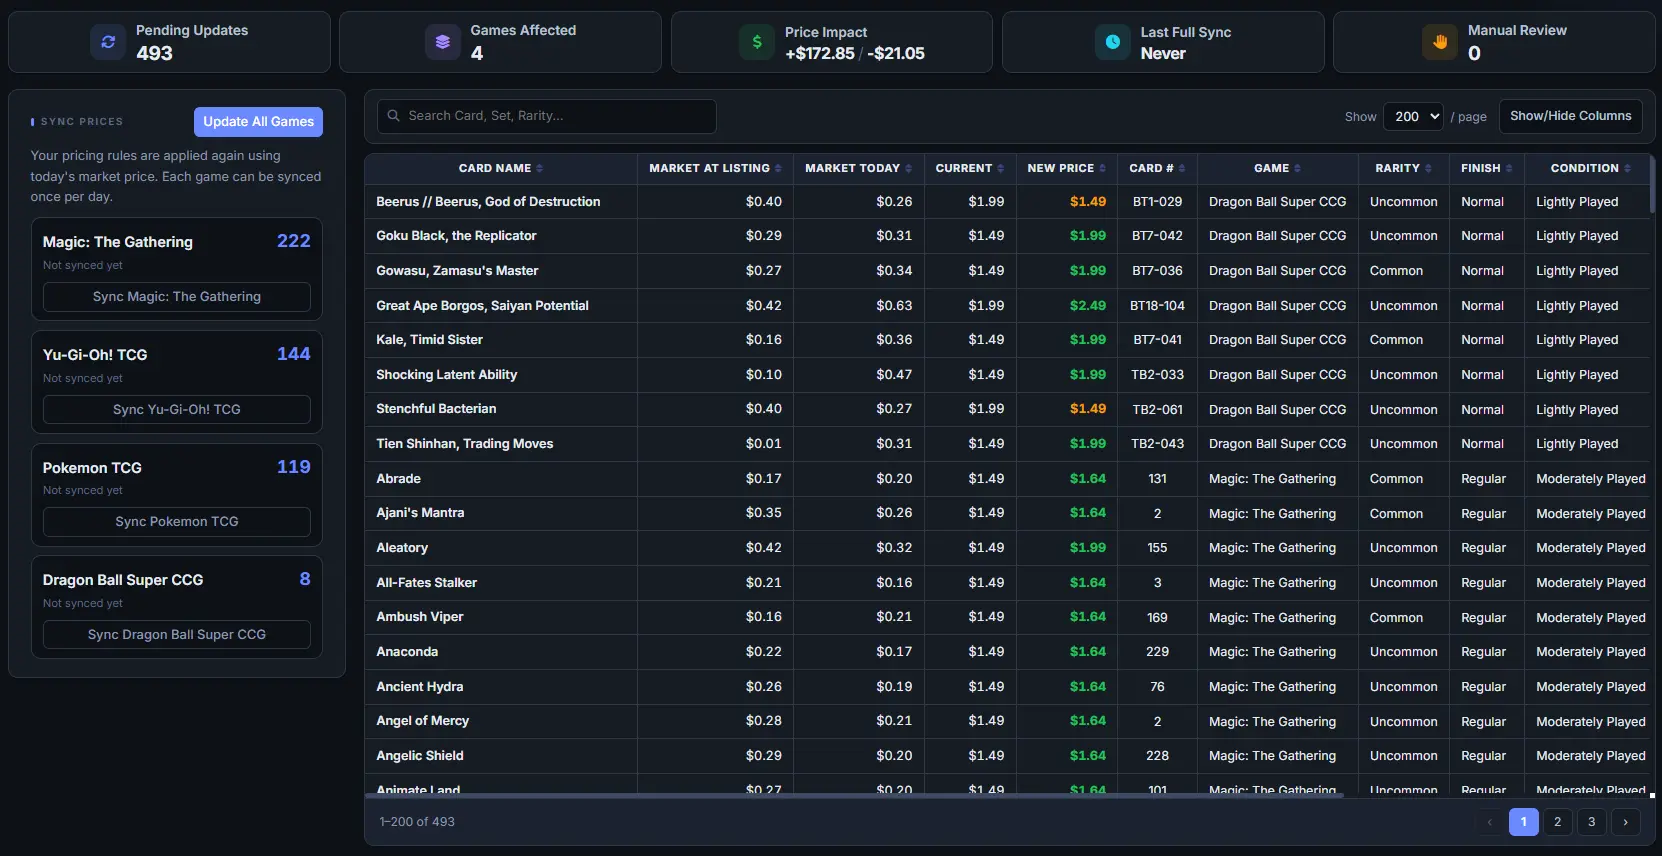Sort by Condition column
Image resolution: width=1662 pixels, height=856 pixels.
1591,168
